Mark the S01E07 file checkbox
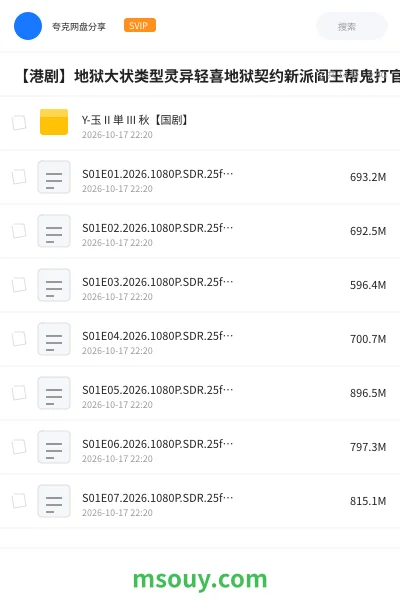Image resolution: width=400 pixels, height=600 pixels. pyautogui.click(x=19, y=501)
